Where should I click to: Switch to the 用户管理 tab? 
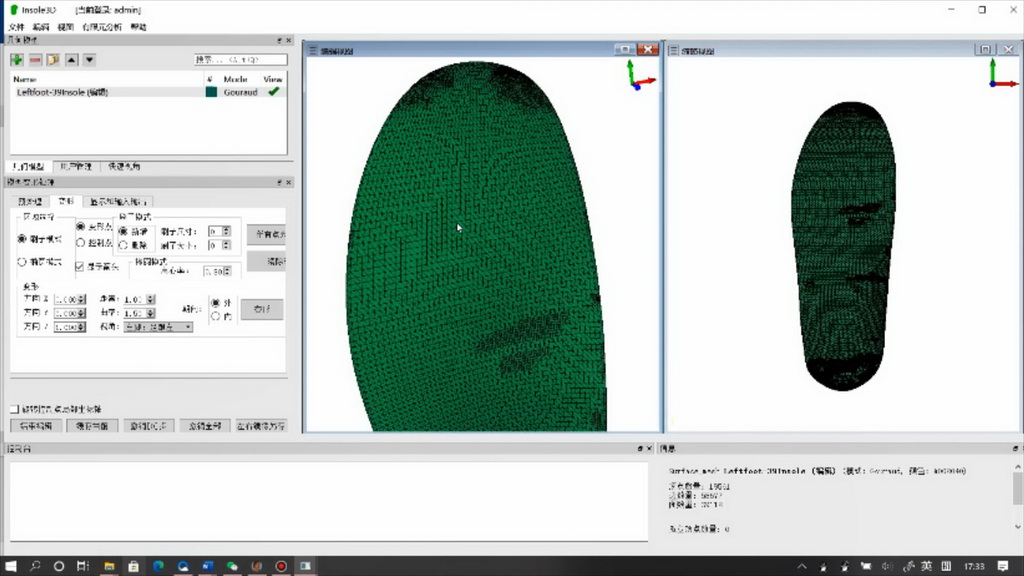click(76, 167)
